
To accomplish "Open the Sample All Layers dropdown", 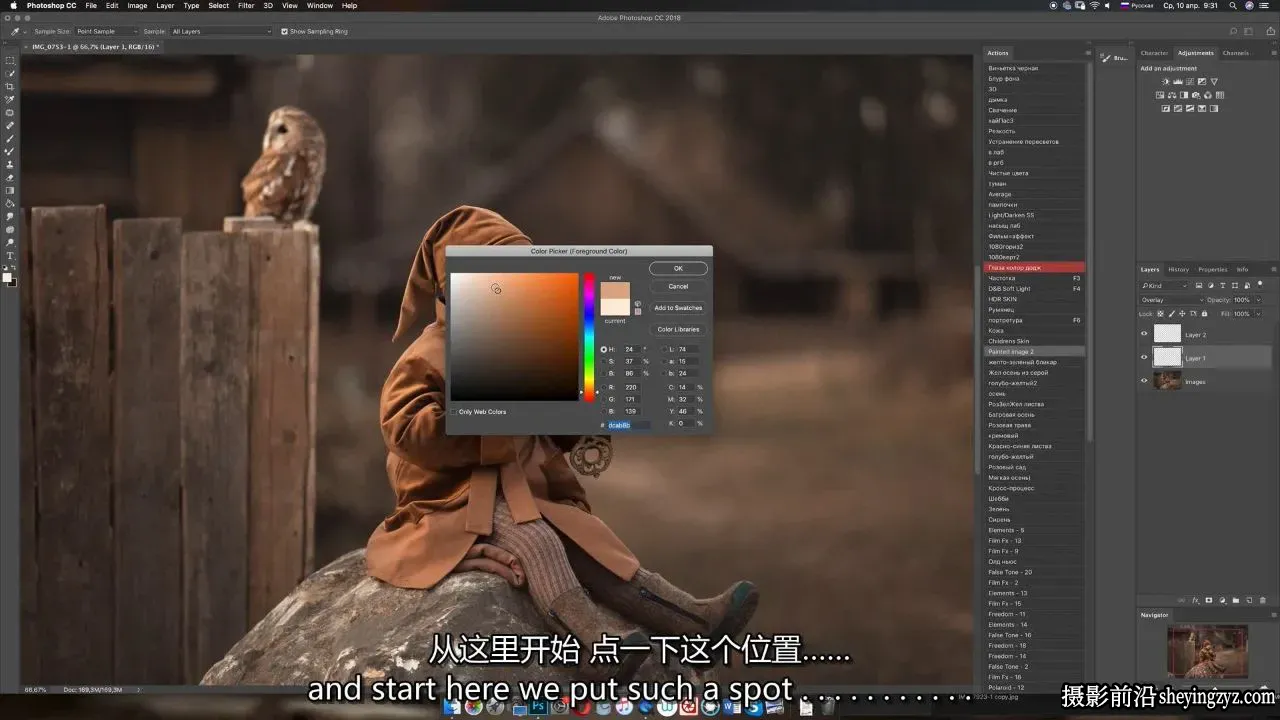I will point(221,31).
